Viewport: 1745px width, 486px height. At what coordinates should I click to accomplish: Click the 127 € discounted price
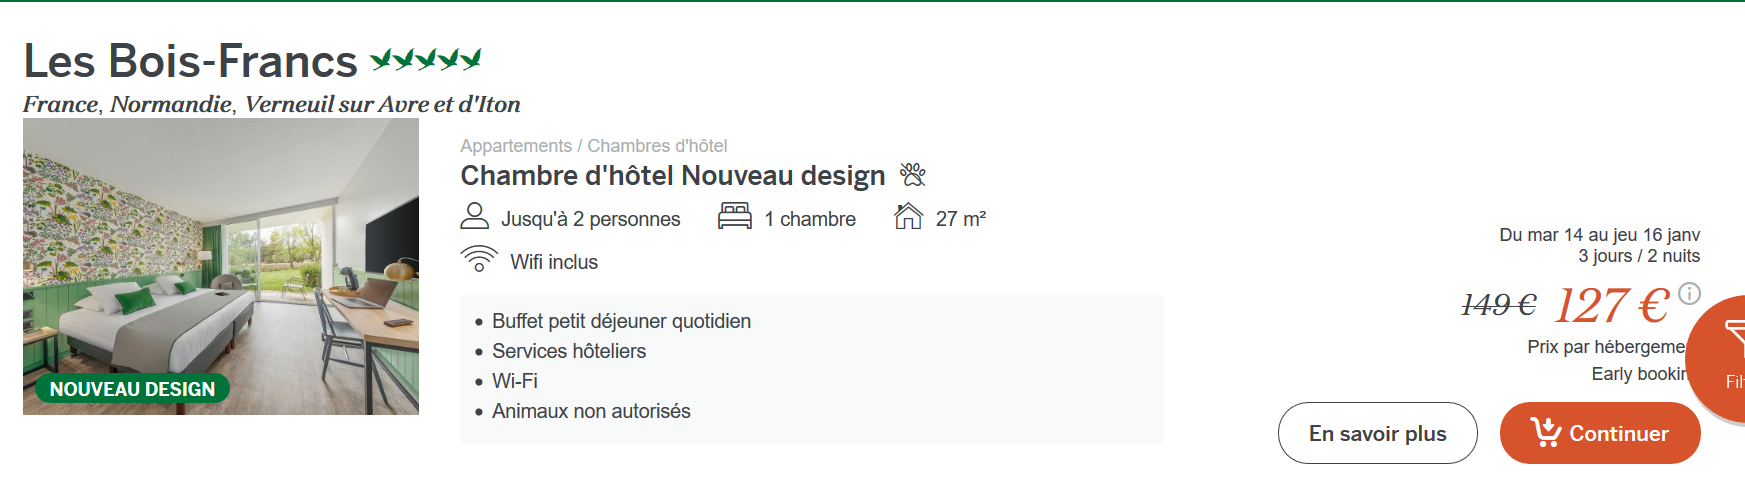pos(1612,304)
